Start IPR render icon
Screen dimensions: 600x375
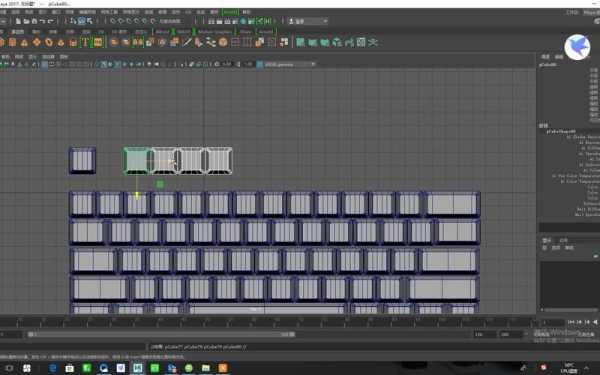click(x=227, y=21)
